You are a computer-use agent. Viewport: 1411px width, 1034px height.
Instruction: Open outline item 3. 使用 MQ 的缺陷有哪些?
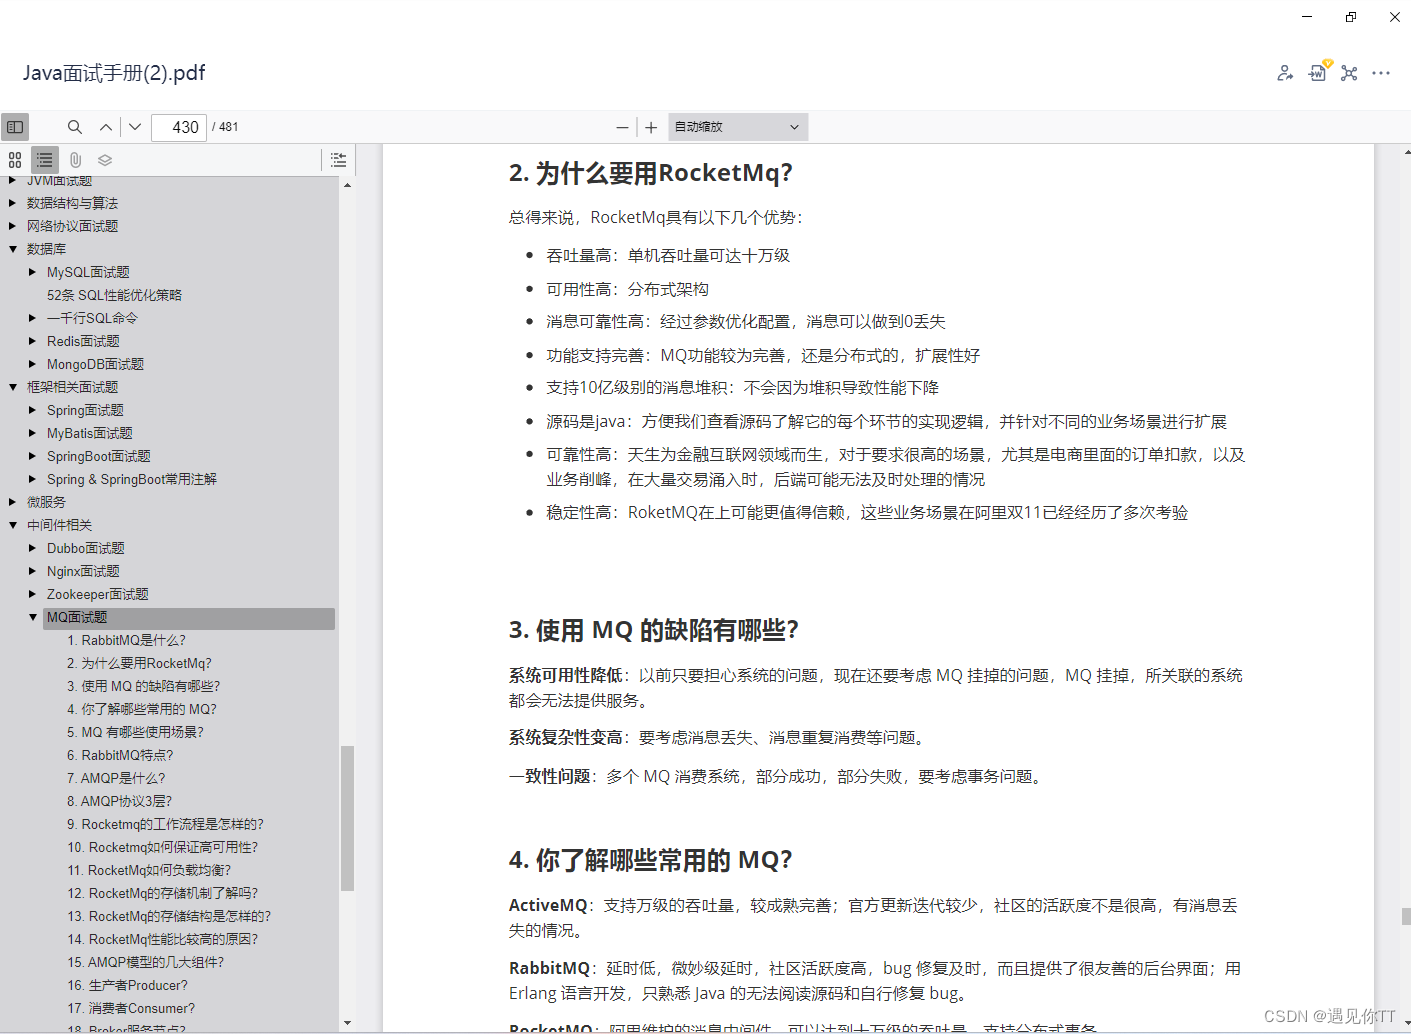point(143,686)
